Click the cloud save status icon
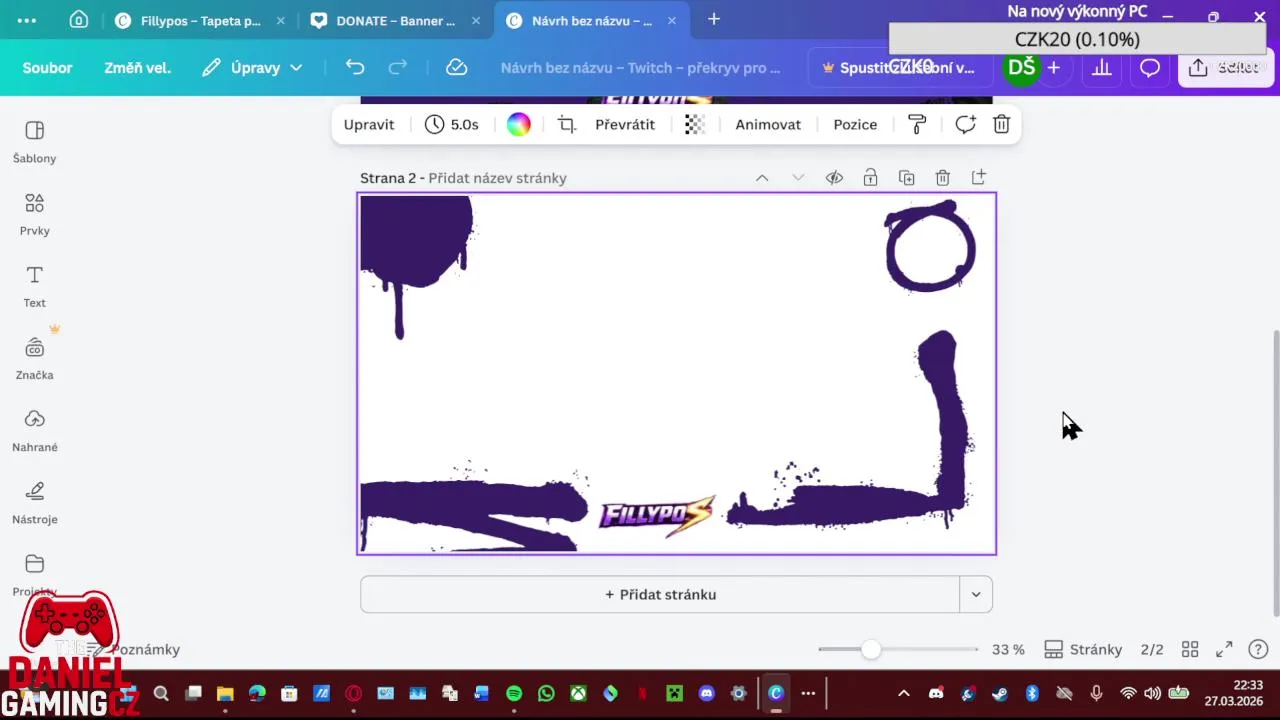Viewport: 1280px width, 720px height. click(456, 67)
